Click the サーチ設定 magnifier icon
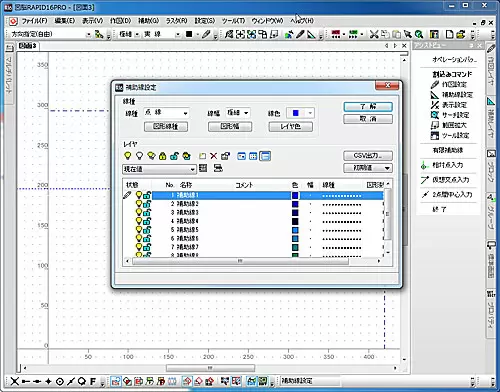The width and height of the screenshot is (500, 392). click(434, 115)
